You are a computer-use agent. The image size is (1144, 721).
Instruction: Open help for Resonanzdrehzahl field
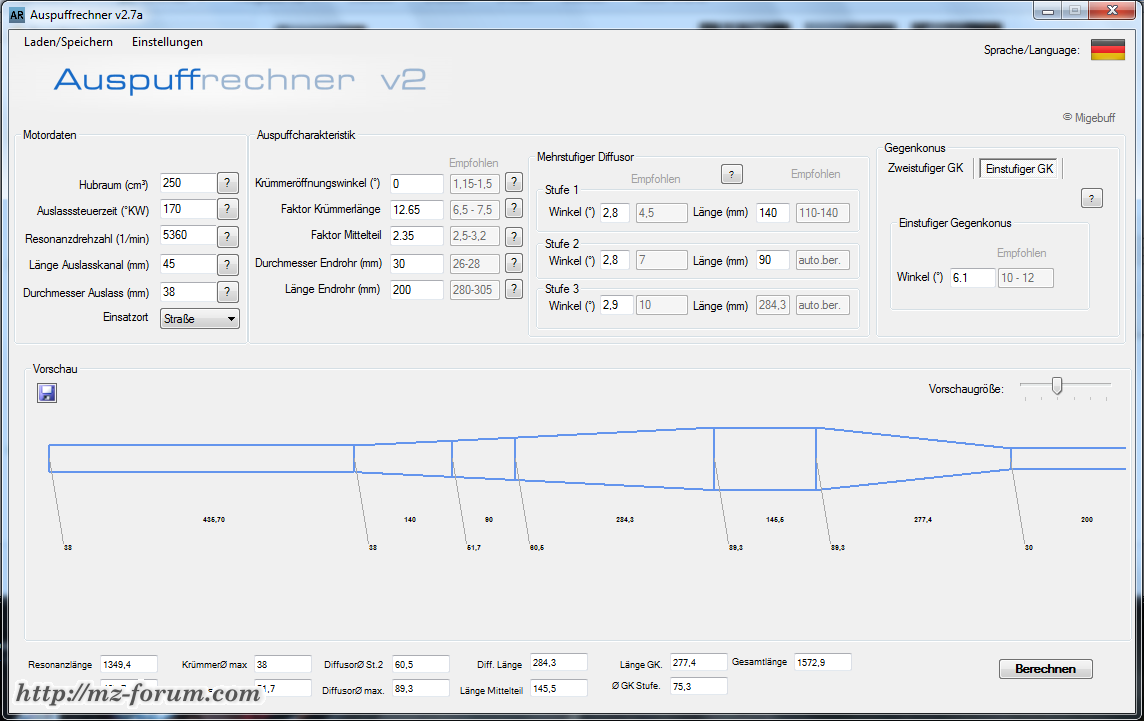[x=228, y=236]
